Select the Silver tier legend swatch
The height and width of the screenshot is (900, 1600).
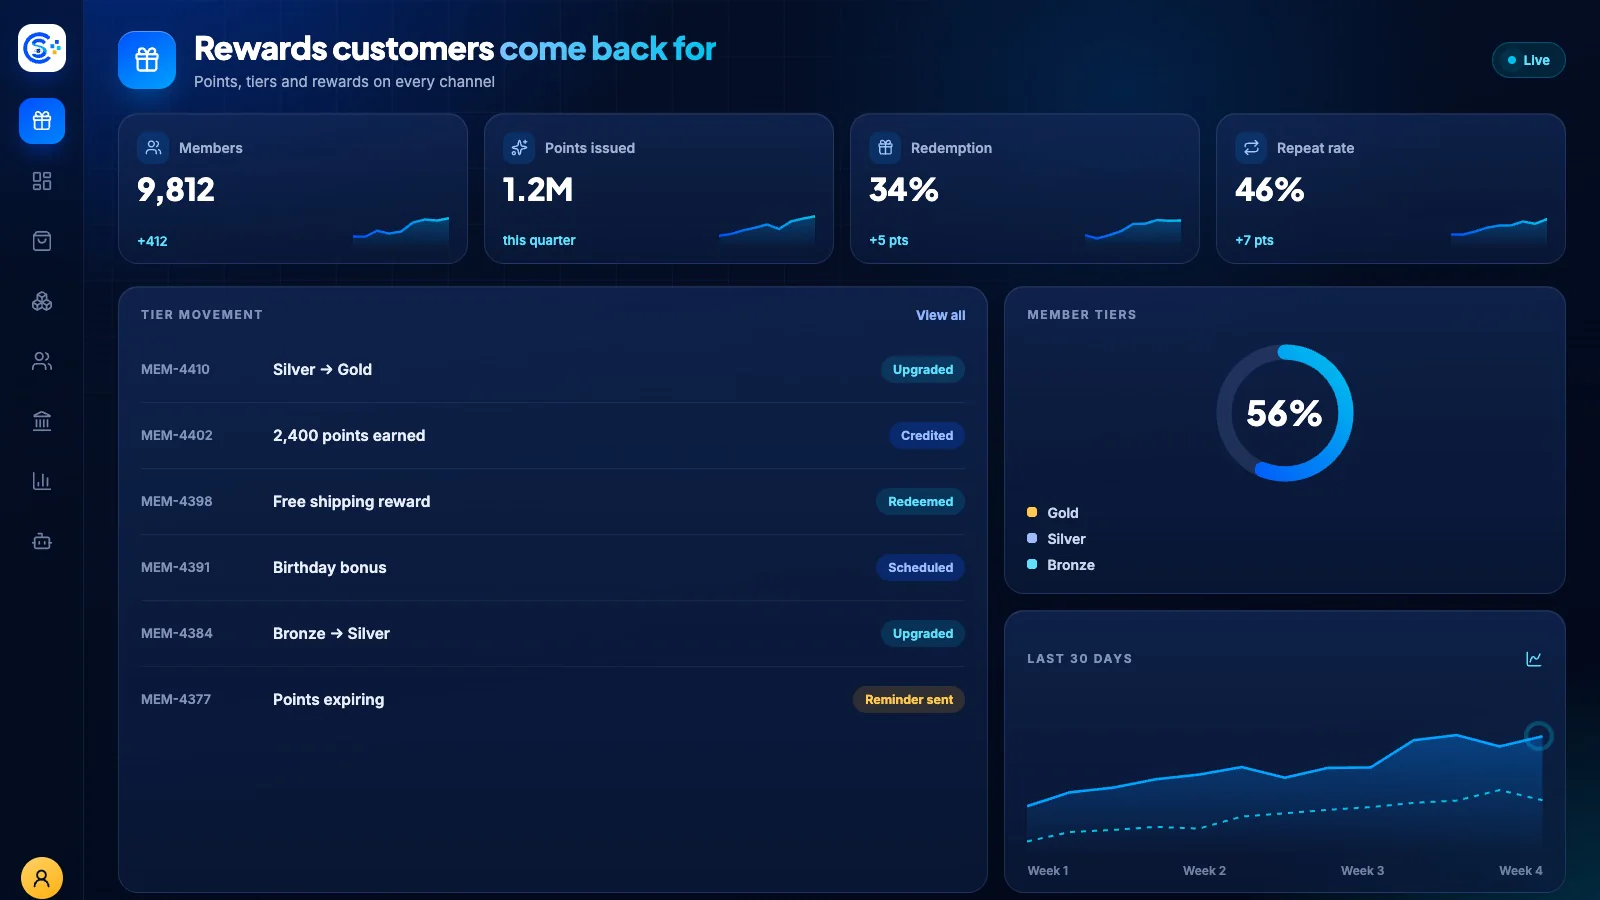tap(1032, 538)
